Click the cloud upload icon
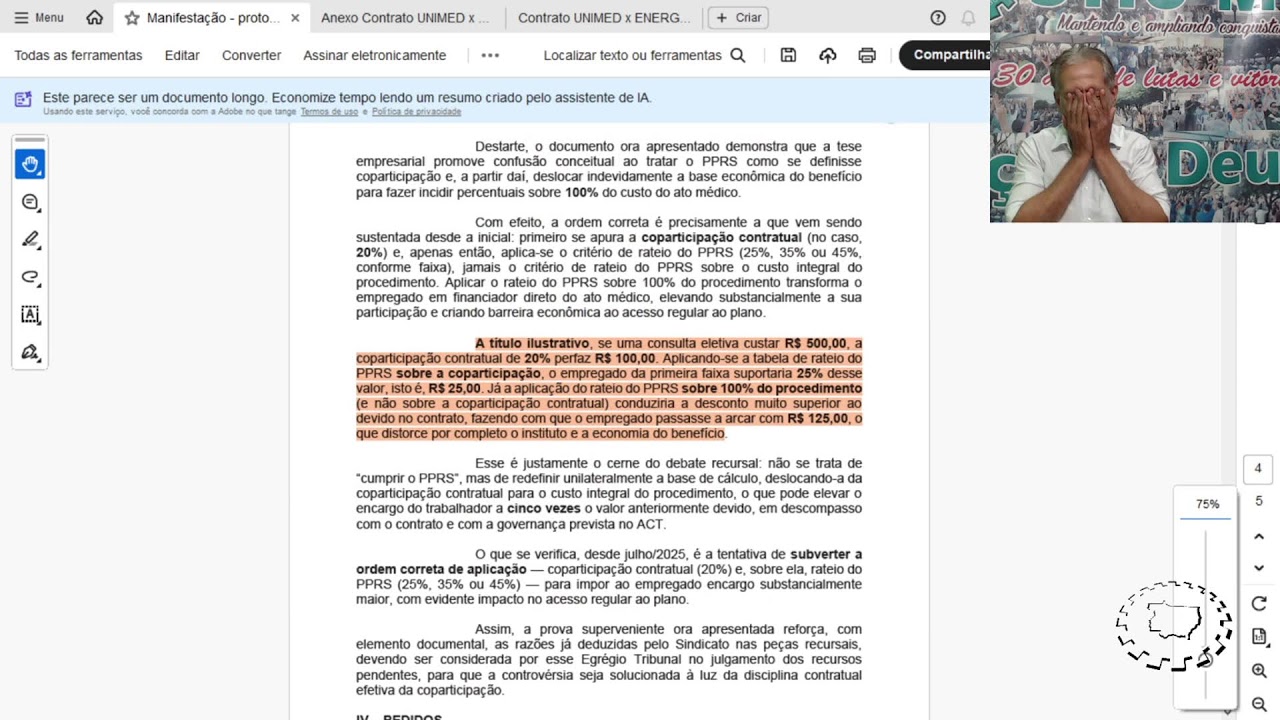1280x720 pixels. coord(828,55)
